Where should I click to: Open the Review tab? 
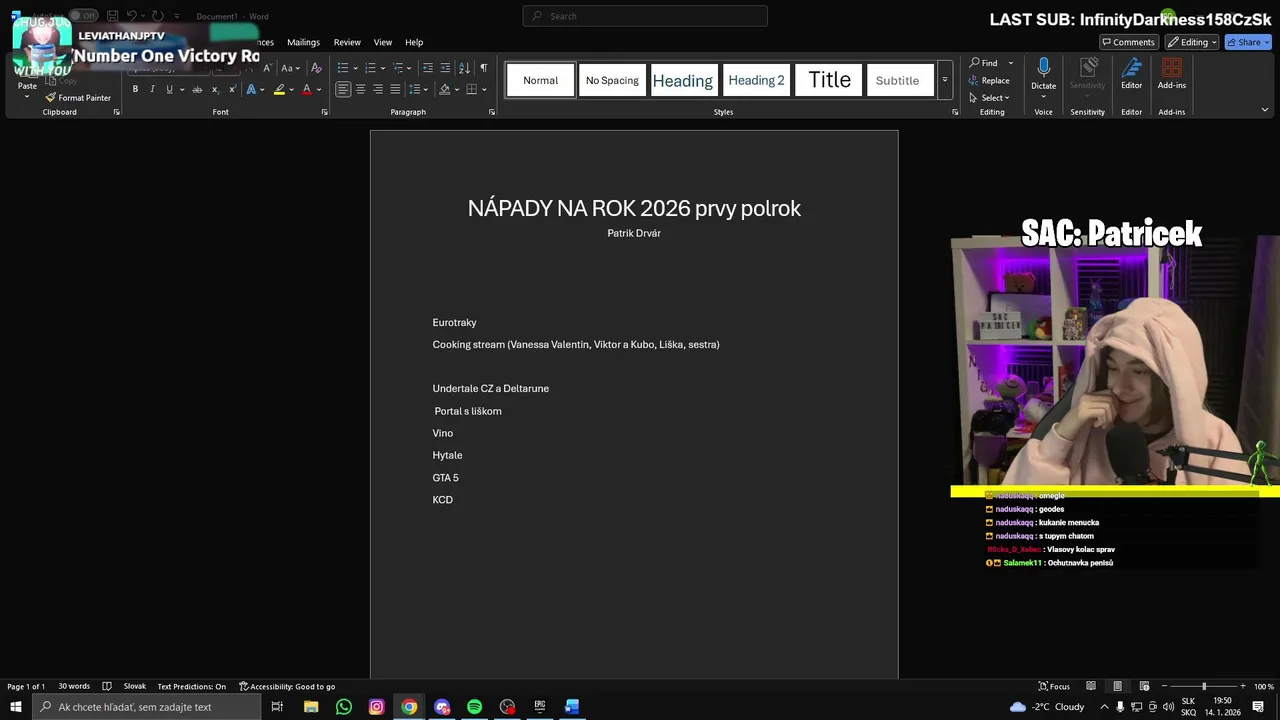[x=347, y=42]
